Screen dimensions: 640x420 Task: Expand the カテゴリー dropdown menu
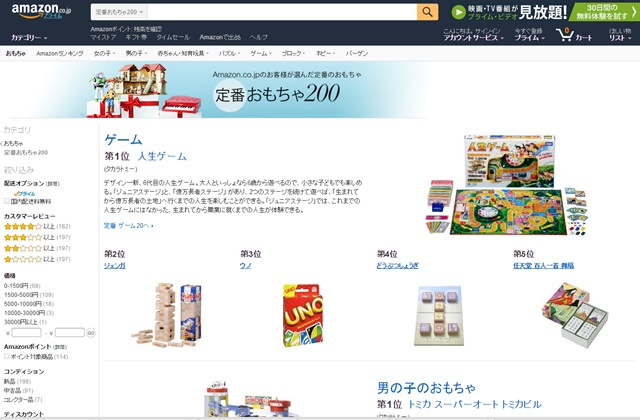pyautogui.click(x=29, y=38)
